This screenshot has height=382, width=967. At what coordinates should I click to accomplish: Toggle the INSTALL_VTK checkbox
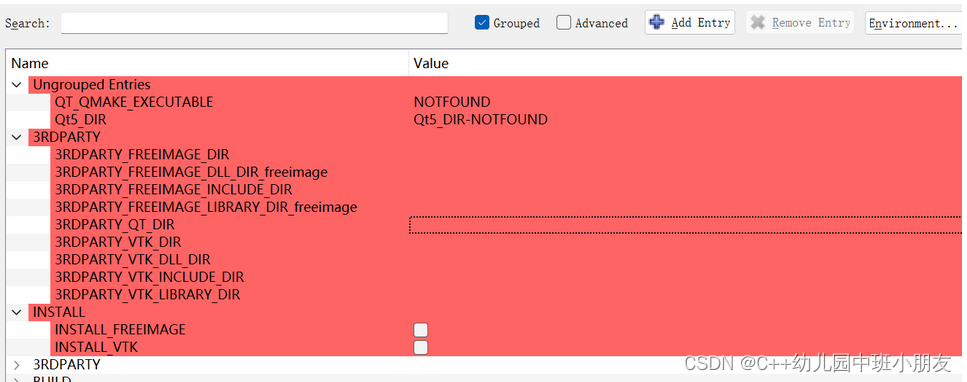(421, 347)
